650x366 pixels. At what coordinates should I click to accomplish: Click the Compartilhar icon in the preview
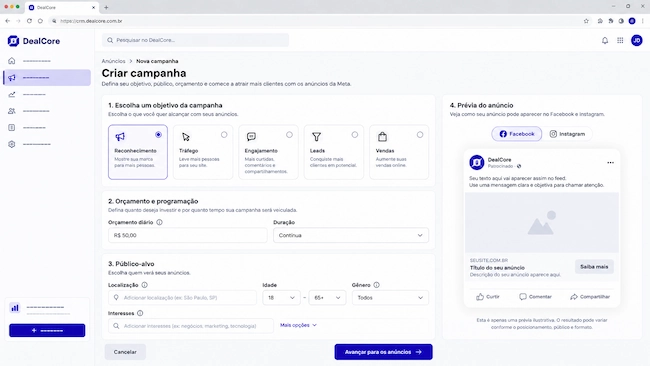click(574, 297)
